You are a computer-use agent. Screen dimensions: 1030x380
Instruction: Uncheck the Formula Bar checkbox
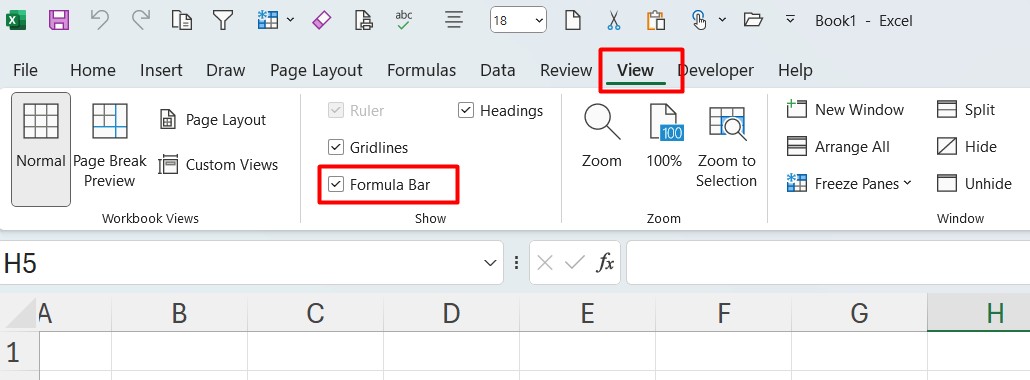(336, 185)
